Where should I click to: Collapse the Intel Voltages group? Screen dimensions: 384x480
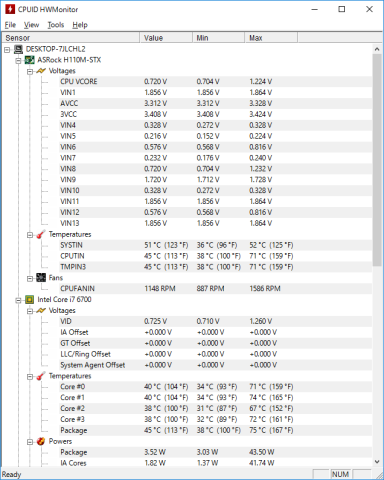[30, 311]
